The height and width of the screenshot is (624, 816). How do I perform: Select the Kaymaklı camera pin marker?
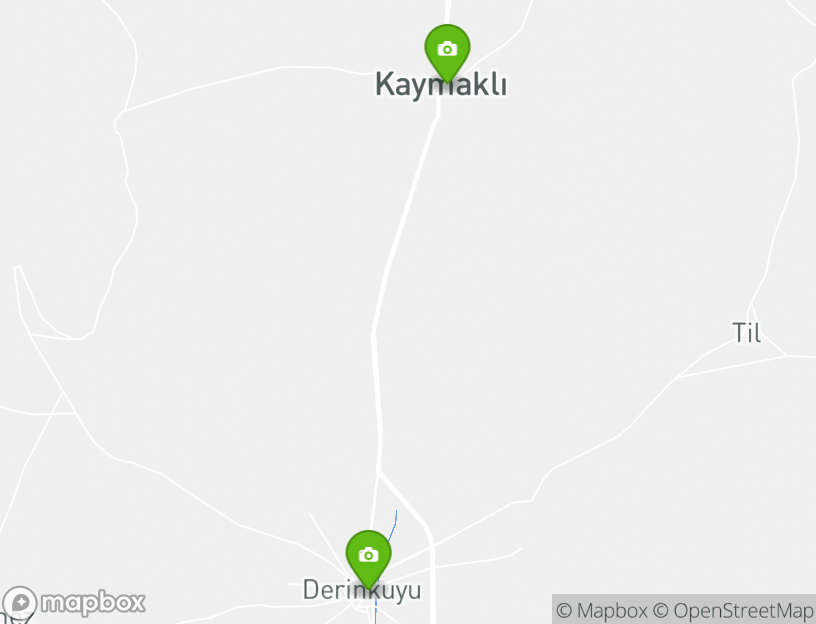click(447, 53)
